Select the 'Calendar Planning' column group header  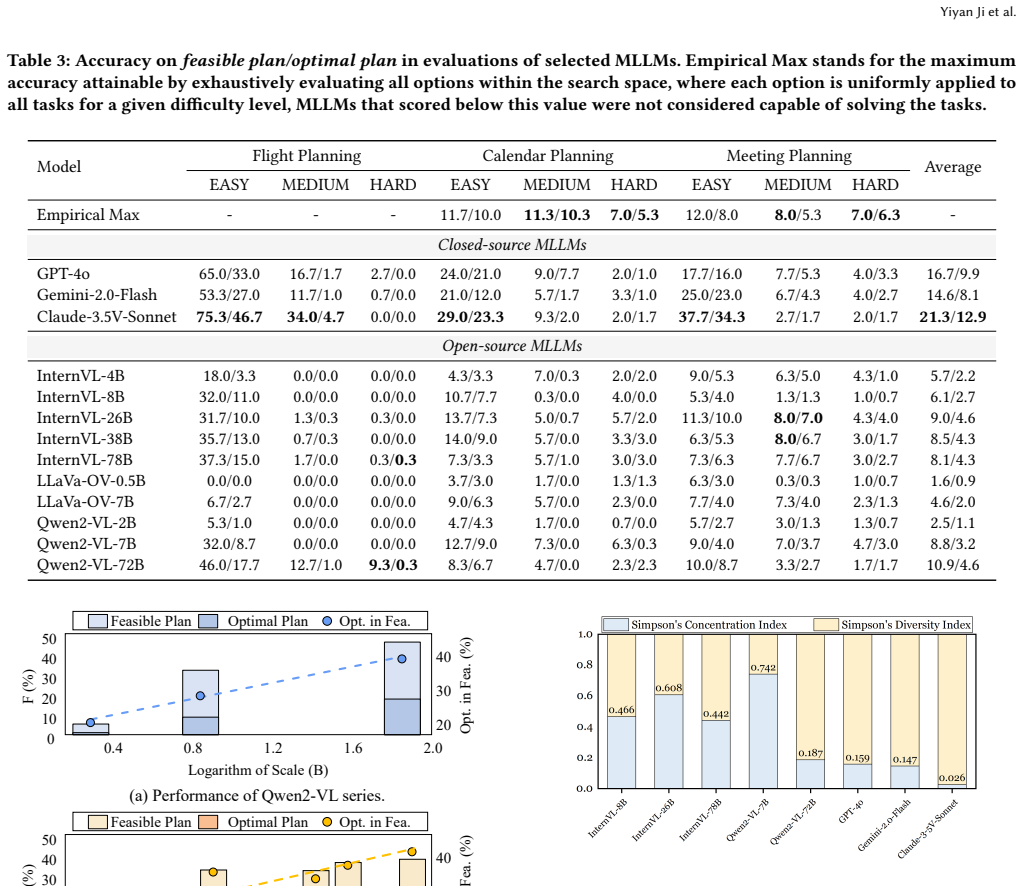[548, 156]
